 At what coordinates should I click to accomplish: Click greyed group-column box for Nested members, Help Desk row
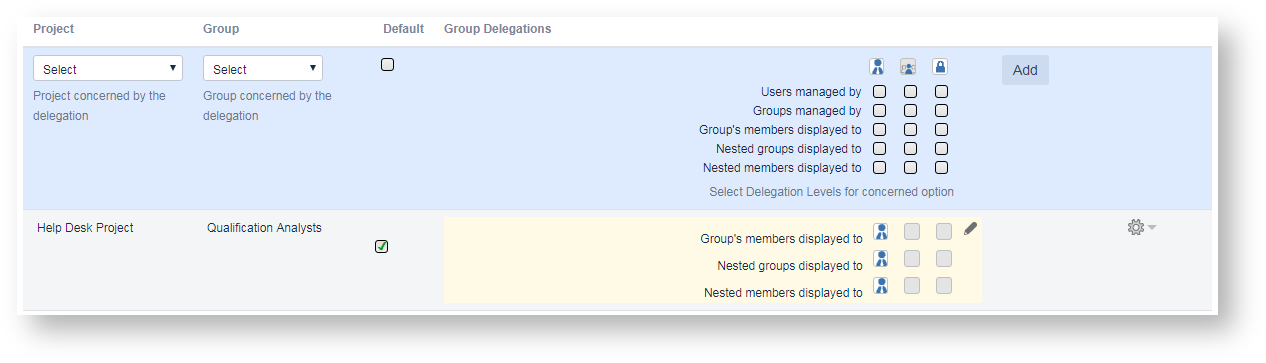pos(912,286)
